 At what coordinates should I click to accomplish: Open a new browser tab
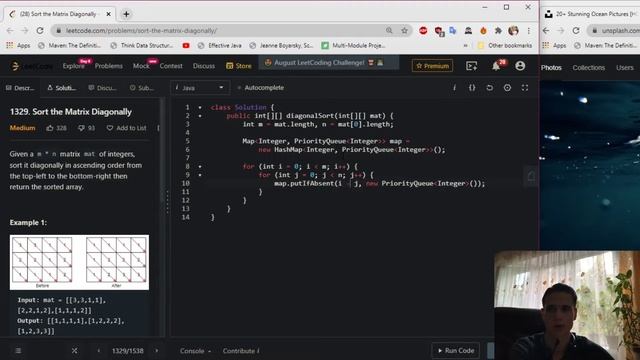[x=126, y=14]
